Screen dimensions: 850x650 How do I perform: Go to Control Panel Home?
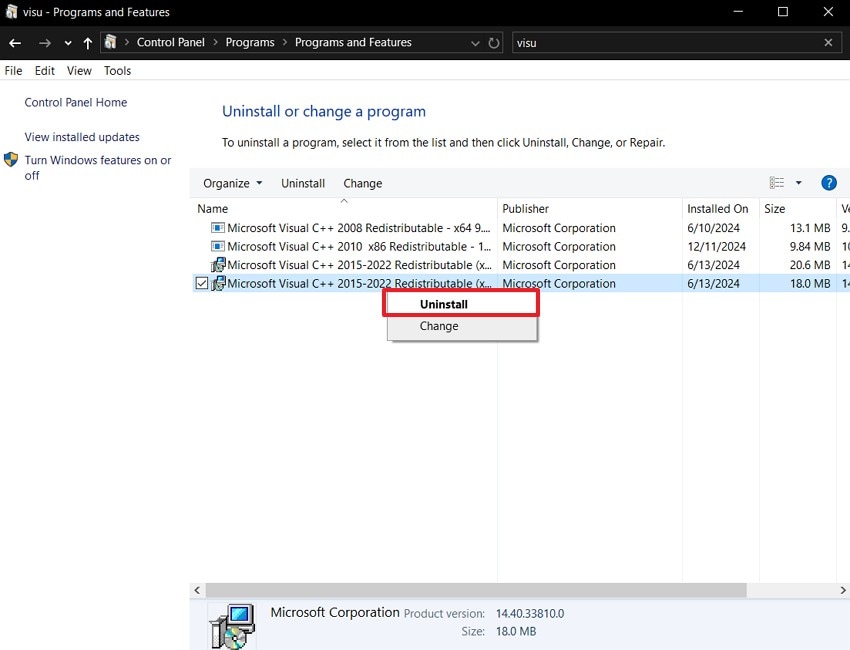point(76,102)
